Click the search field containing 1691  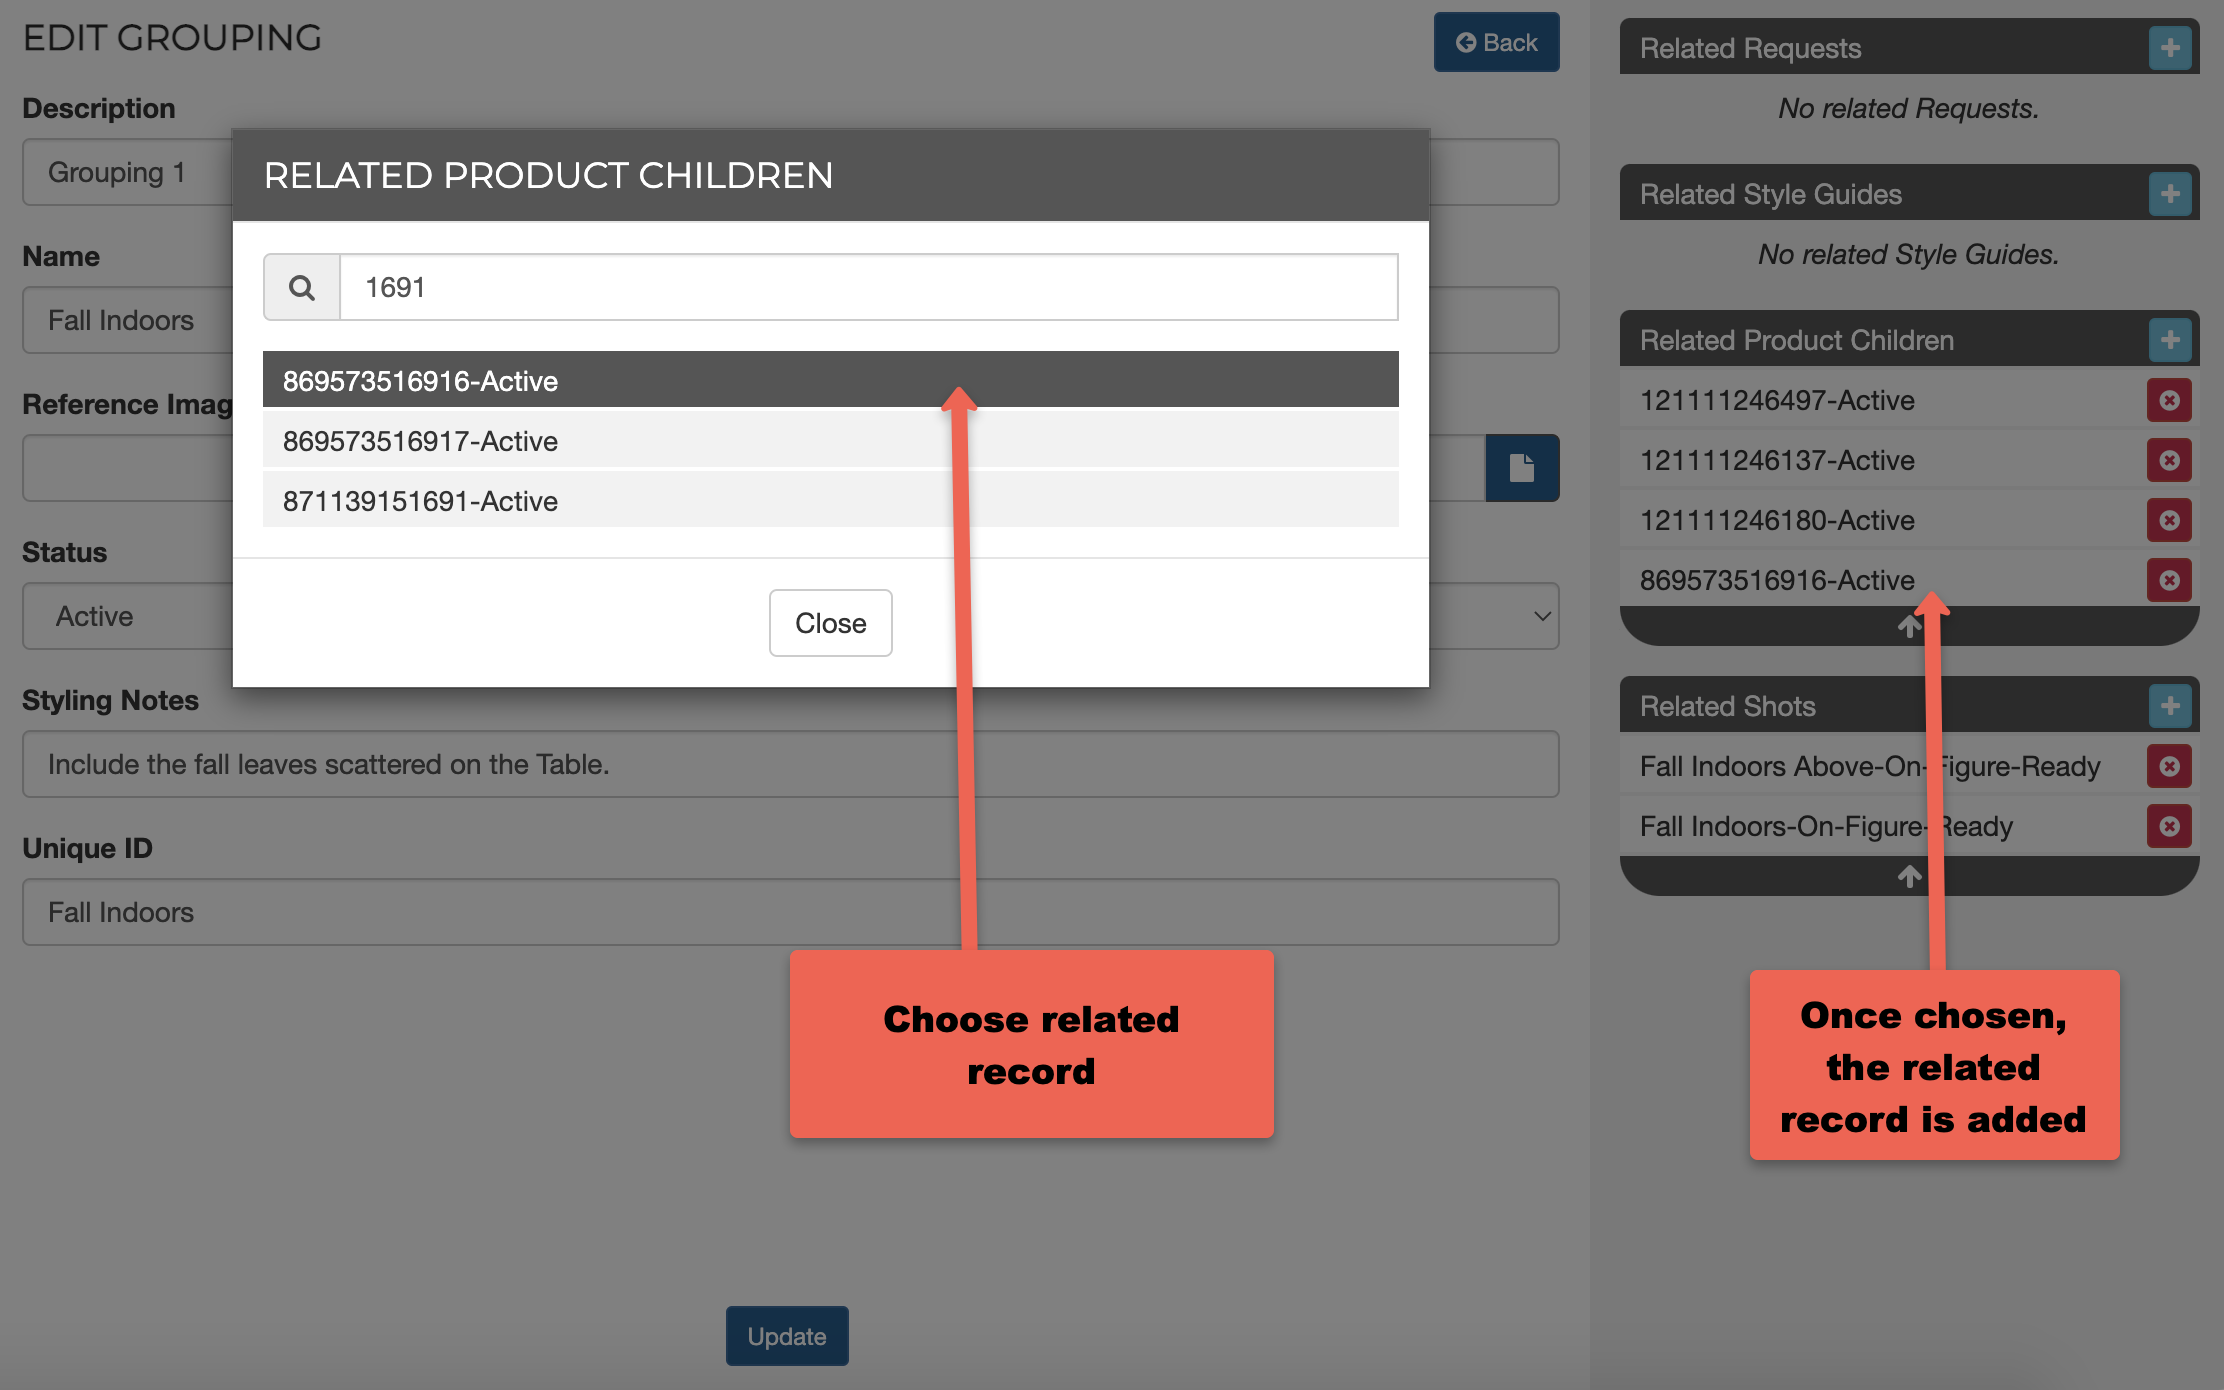868,288
